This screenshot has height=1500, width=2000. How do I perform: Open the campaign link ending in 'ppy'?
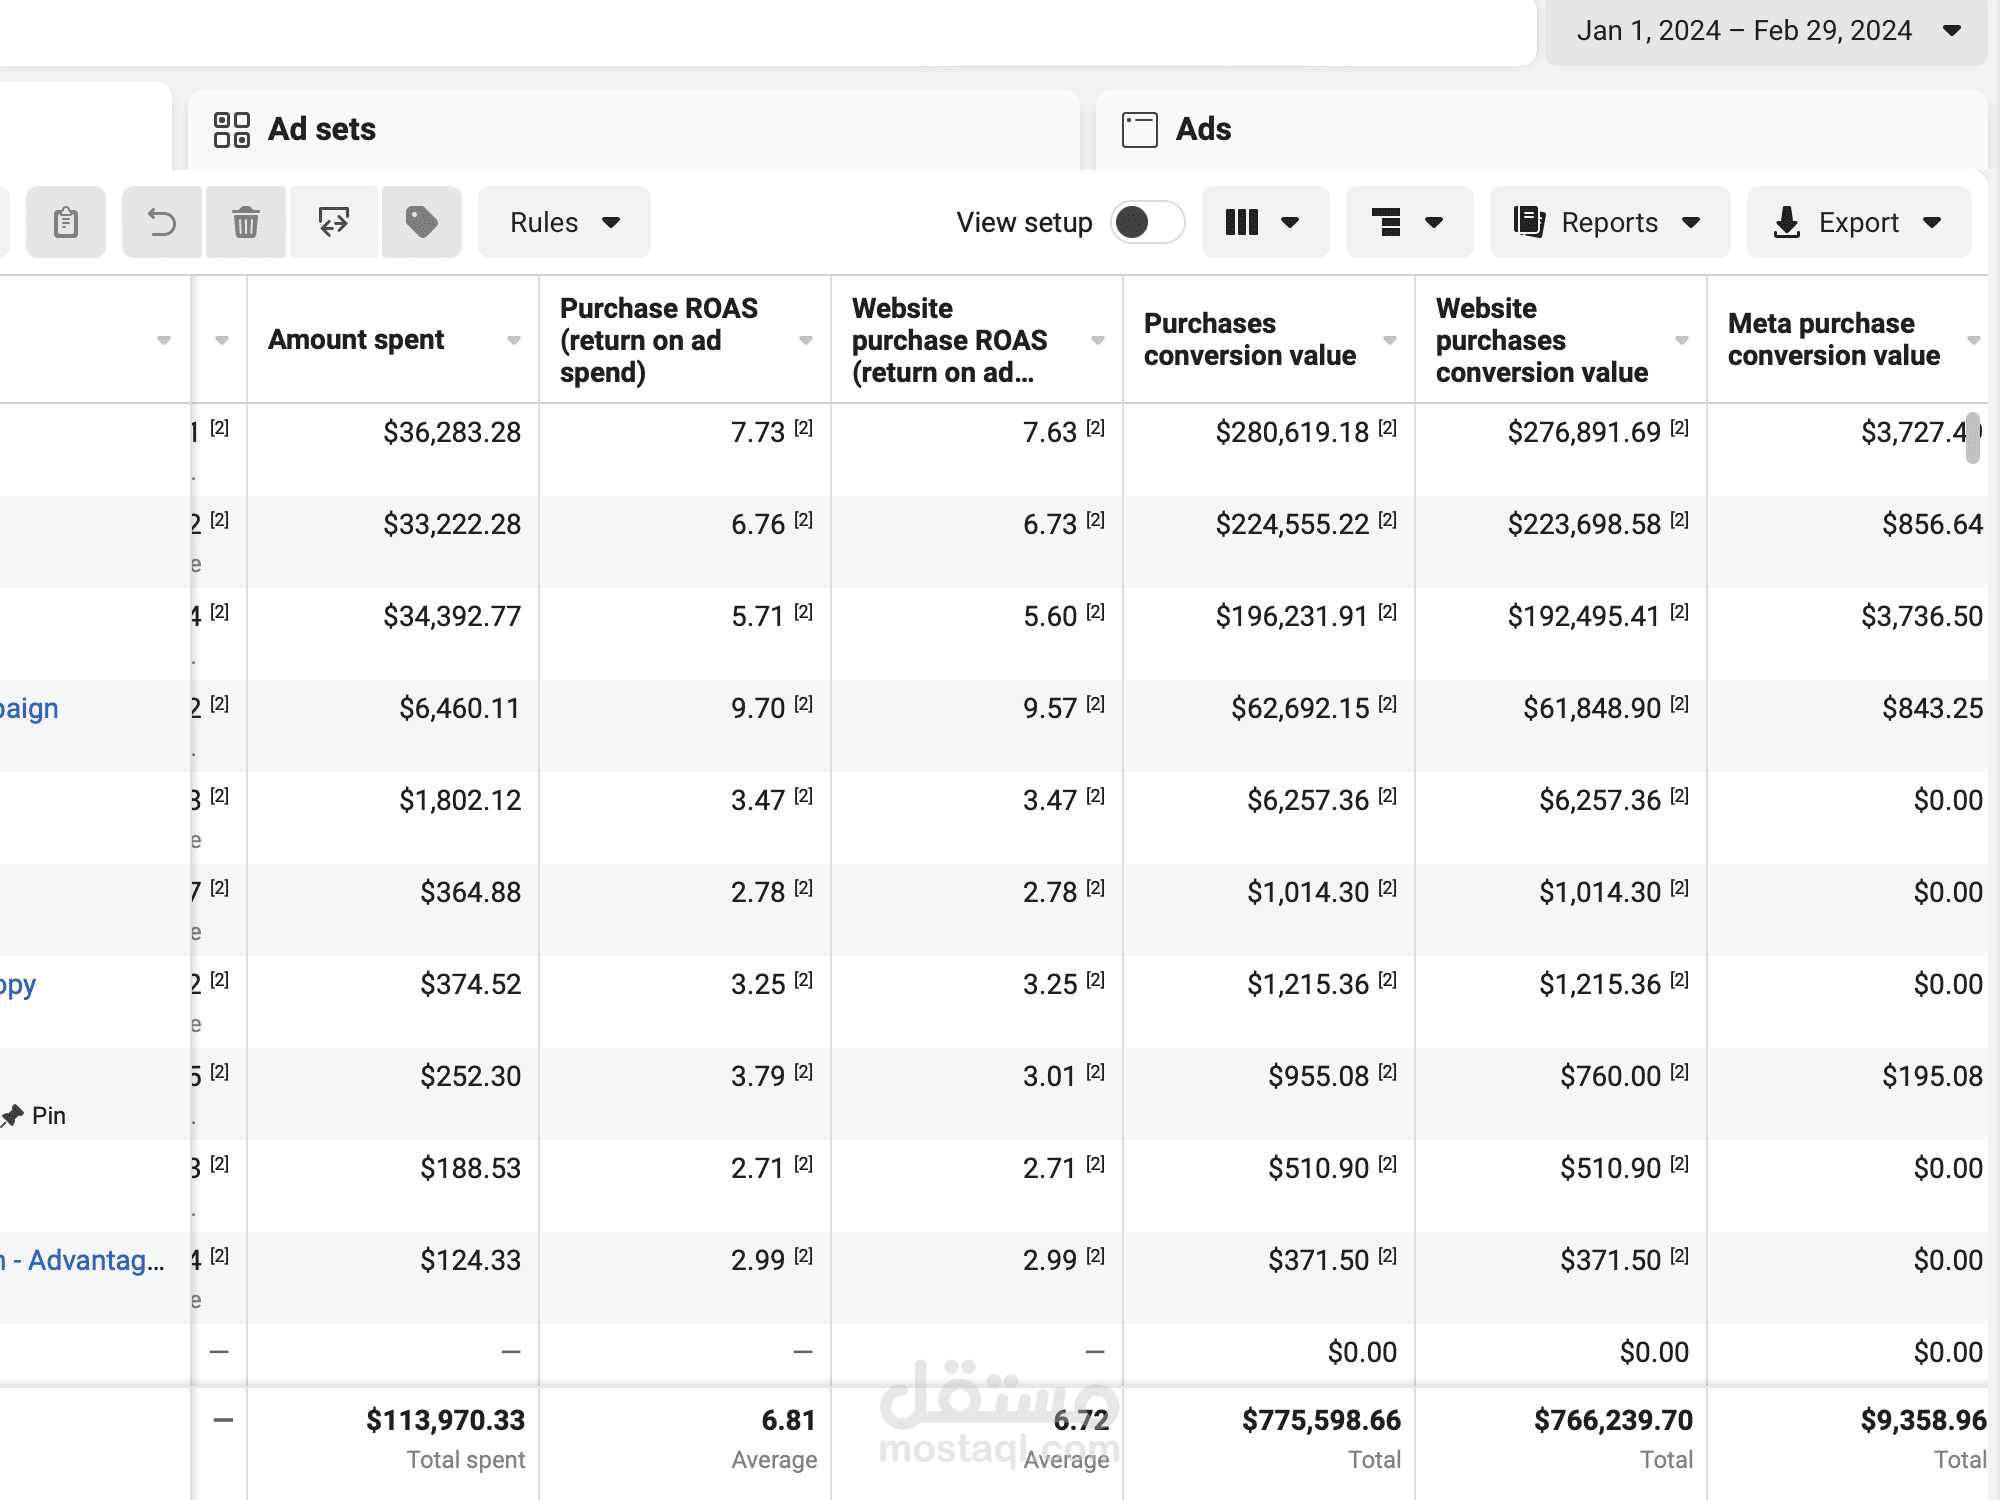coord(18,985)
